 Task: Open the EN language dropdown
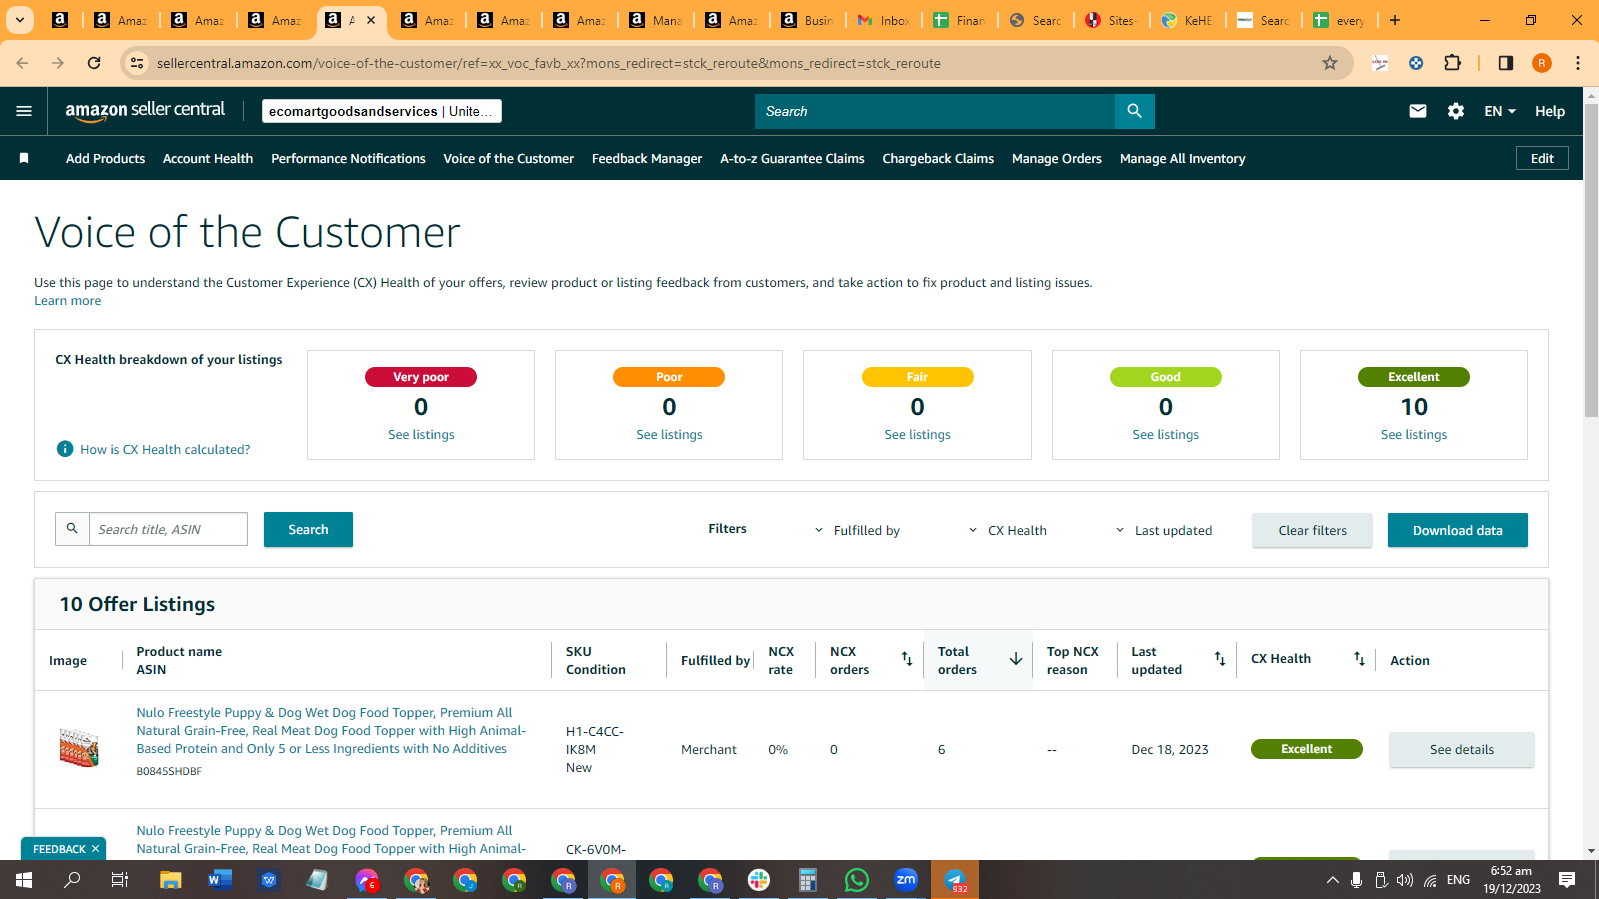tap(1500, 111)
